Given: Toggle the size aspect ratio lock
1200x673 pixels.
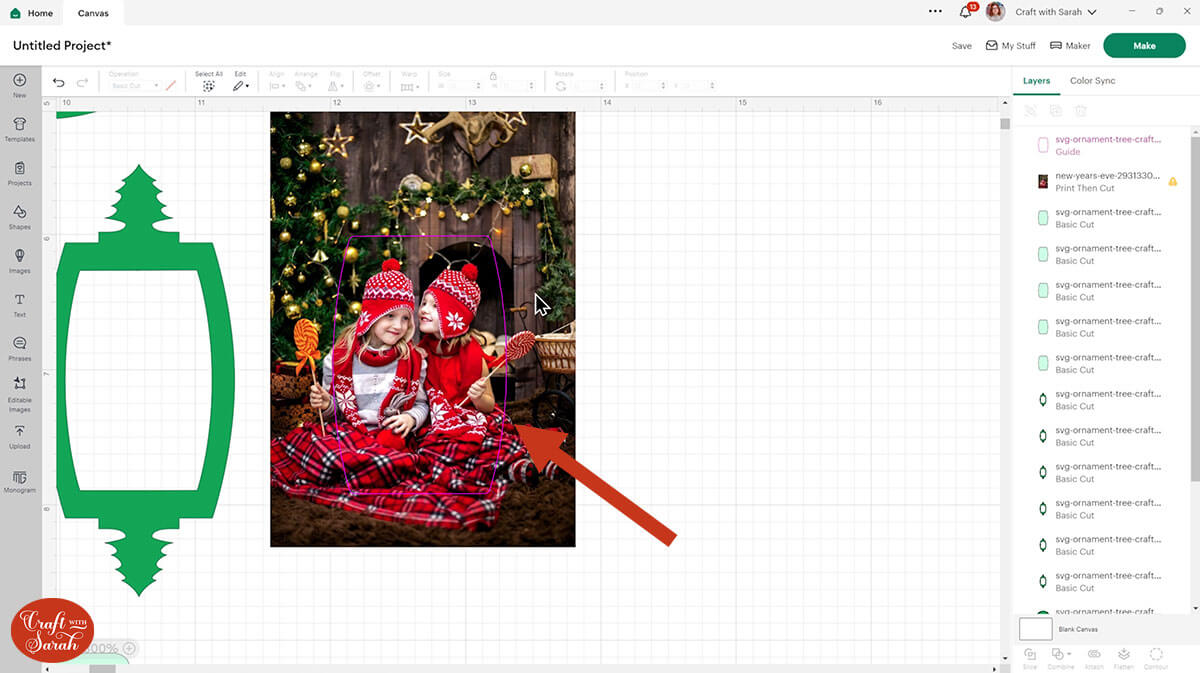Looking at the screenshot, I should pos(493,76).
